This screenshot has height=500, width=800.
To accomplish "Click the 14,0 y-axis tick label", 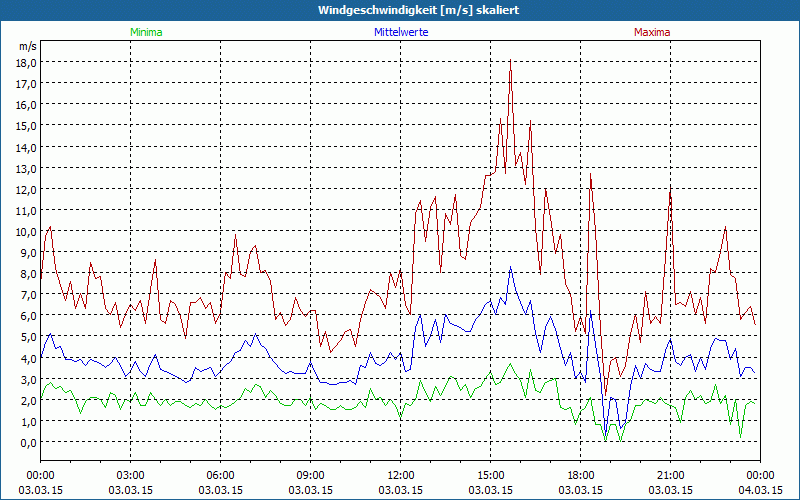I will coord(24,147).
